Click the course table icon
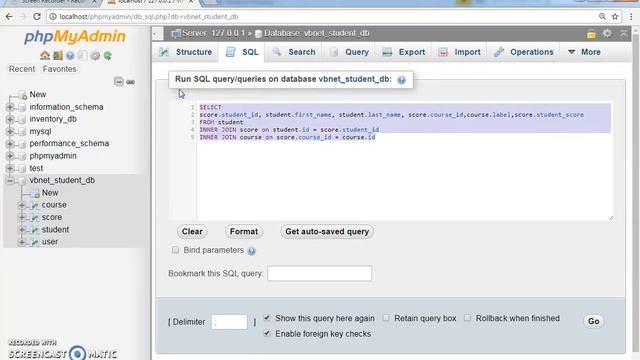Viewport: 640px width, 360px height. pyautogui.click(x=35, y=205)
